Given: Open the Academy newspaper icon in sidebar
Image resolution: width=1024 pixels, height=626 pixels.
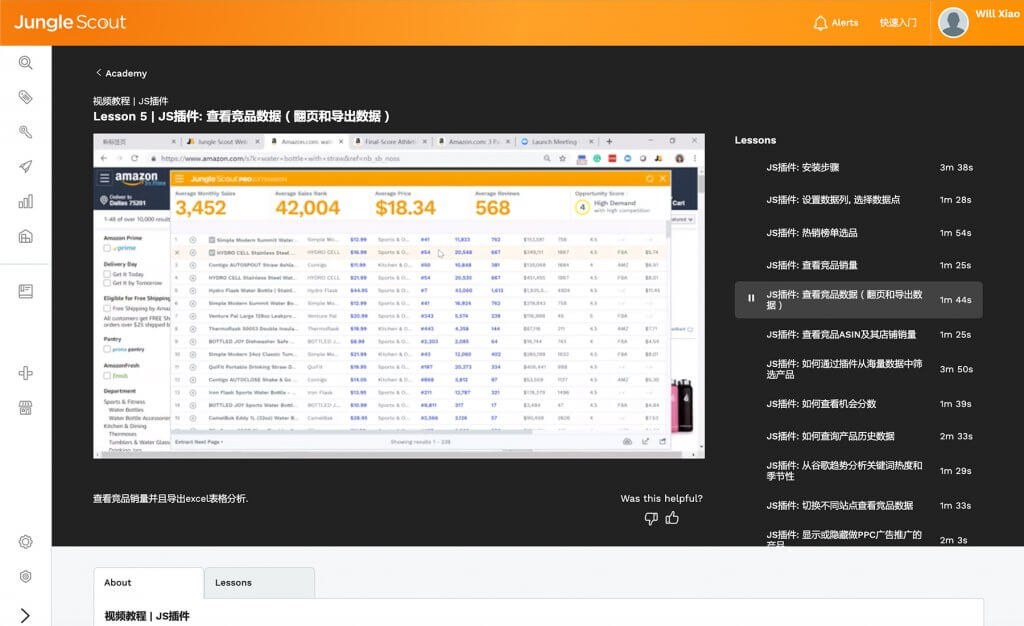Looking at the screenshot, I should [x=25, y=291].
